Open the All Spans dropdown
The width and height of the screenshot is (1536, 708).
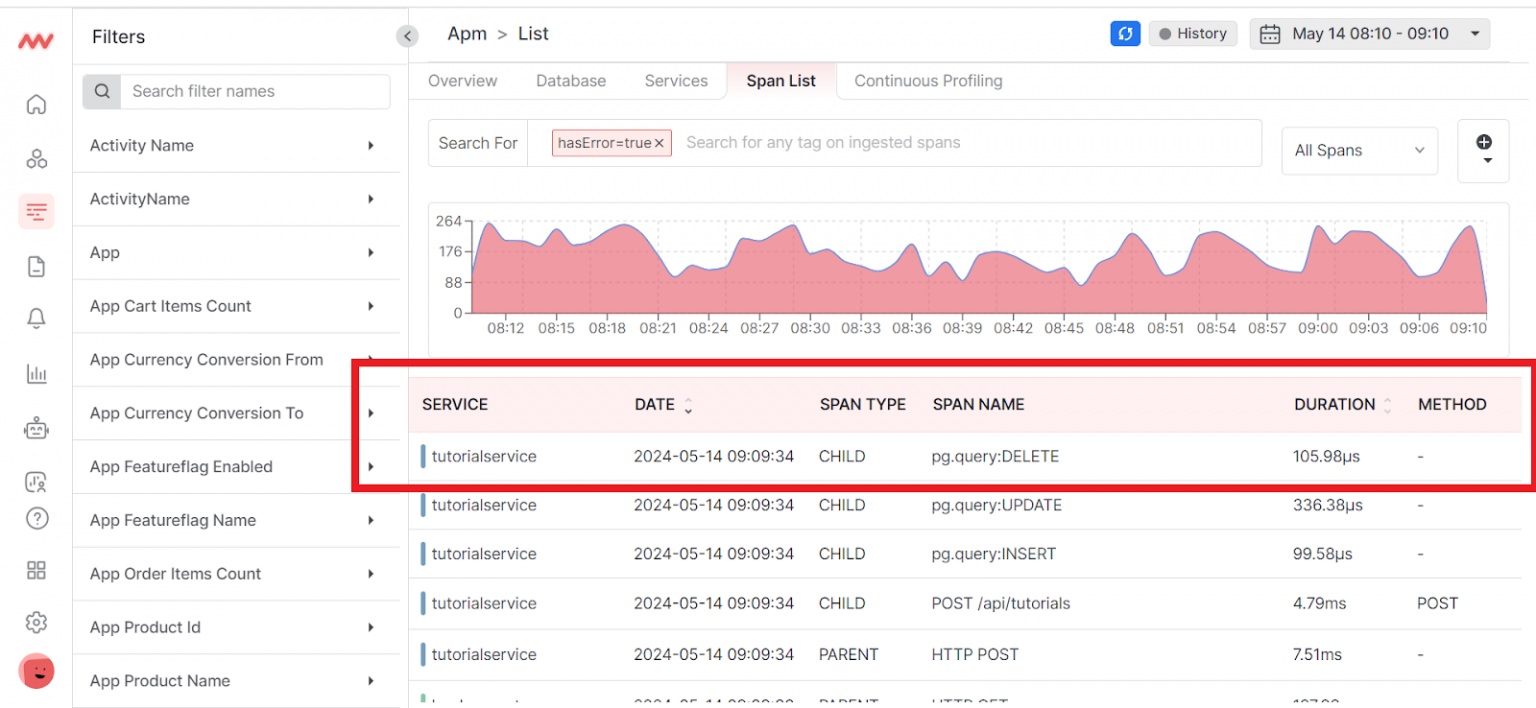tap(1359, 150)
